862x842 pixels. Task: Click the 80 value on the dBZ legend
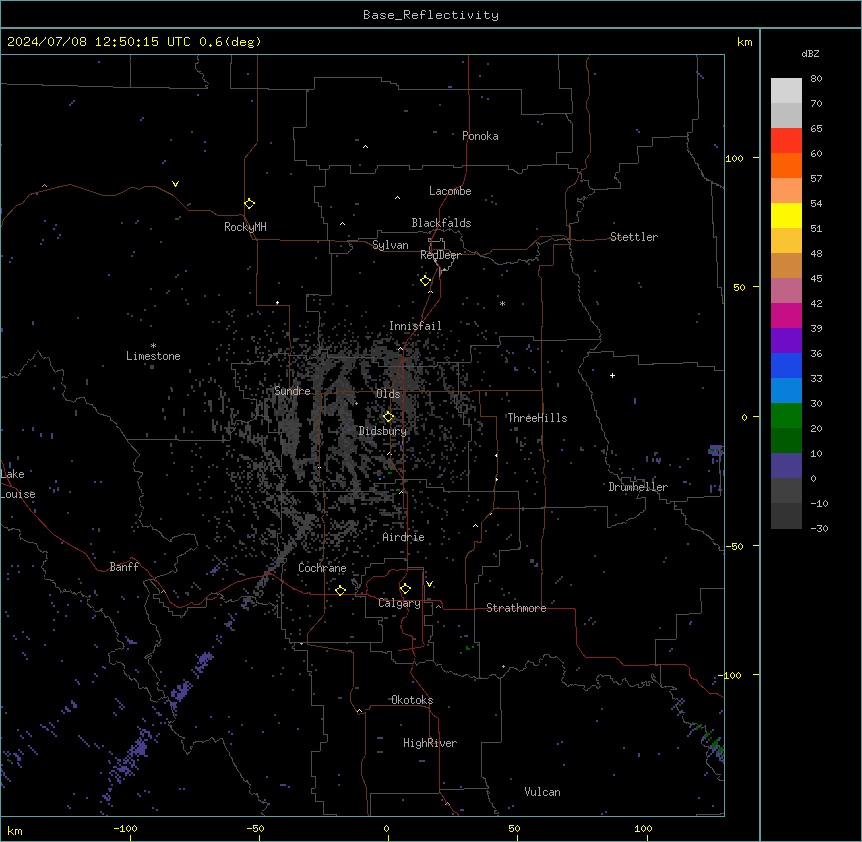[816, 79]
